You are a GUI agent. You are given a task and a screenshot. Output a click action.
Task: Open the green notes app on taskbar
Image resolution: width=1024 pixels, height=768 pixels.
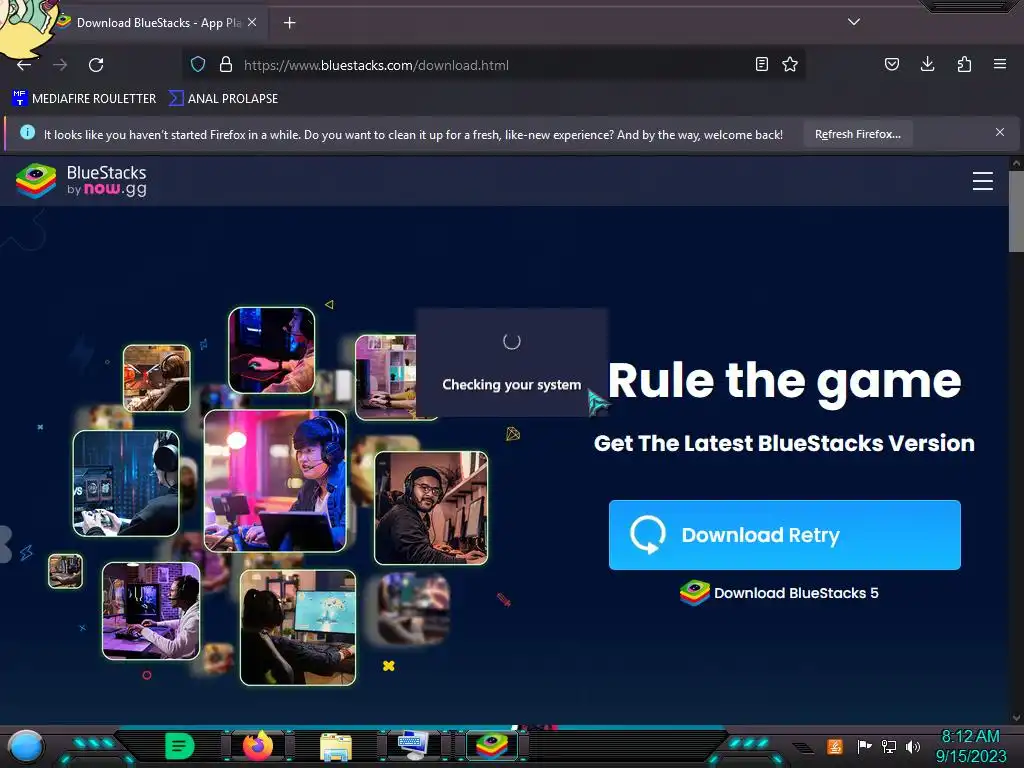point(179,746)
